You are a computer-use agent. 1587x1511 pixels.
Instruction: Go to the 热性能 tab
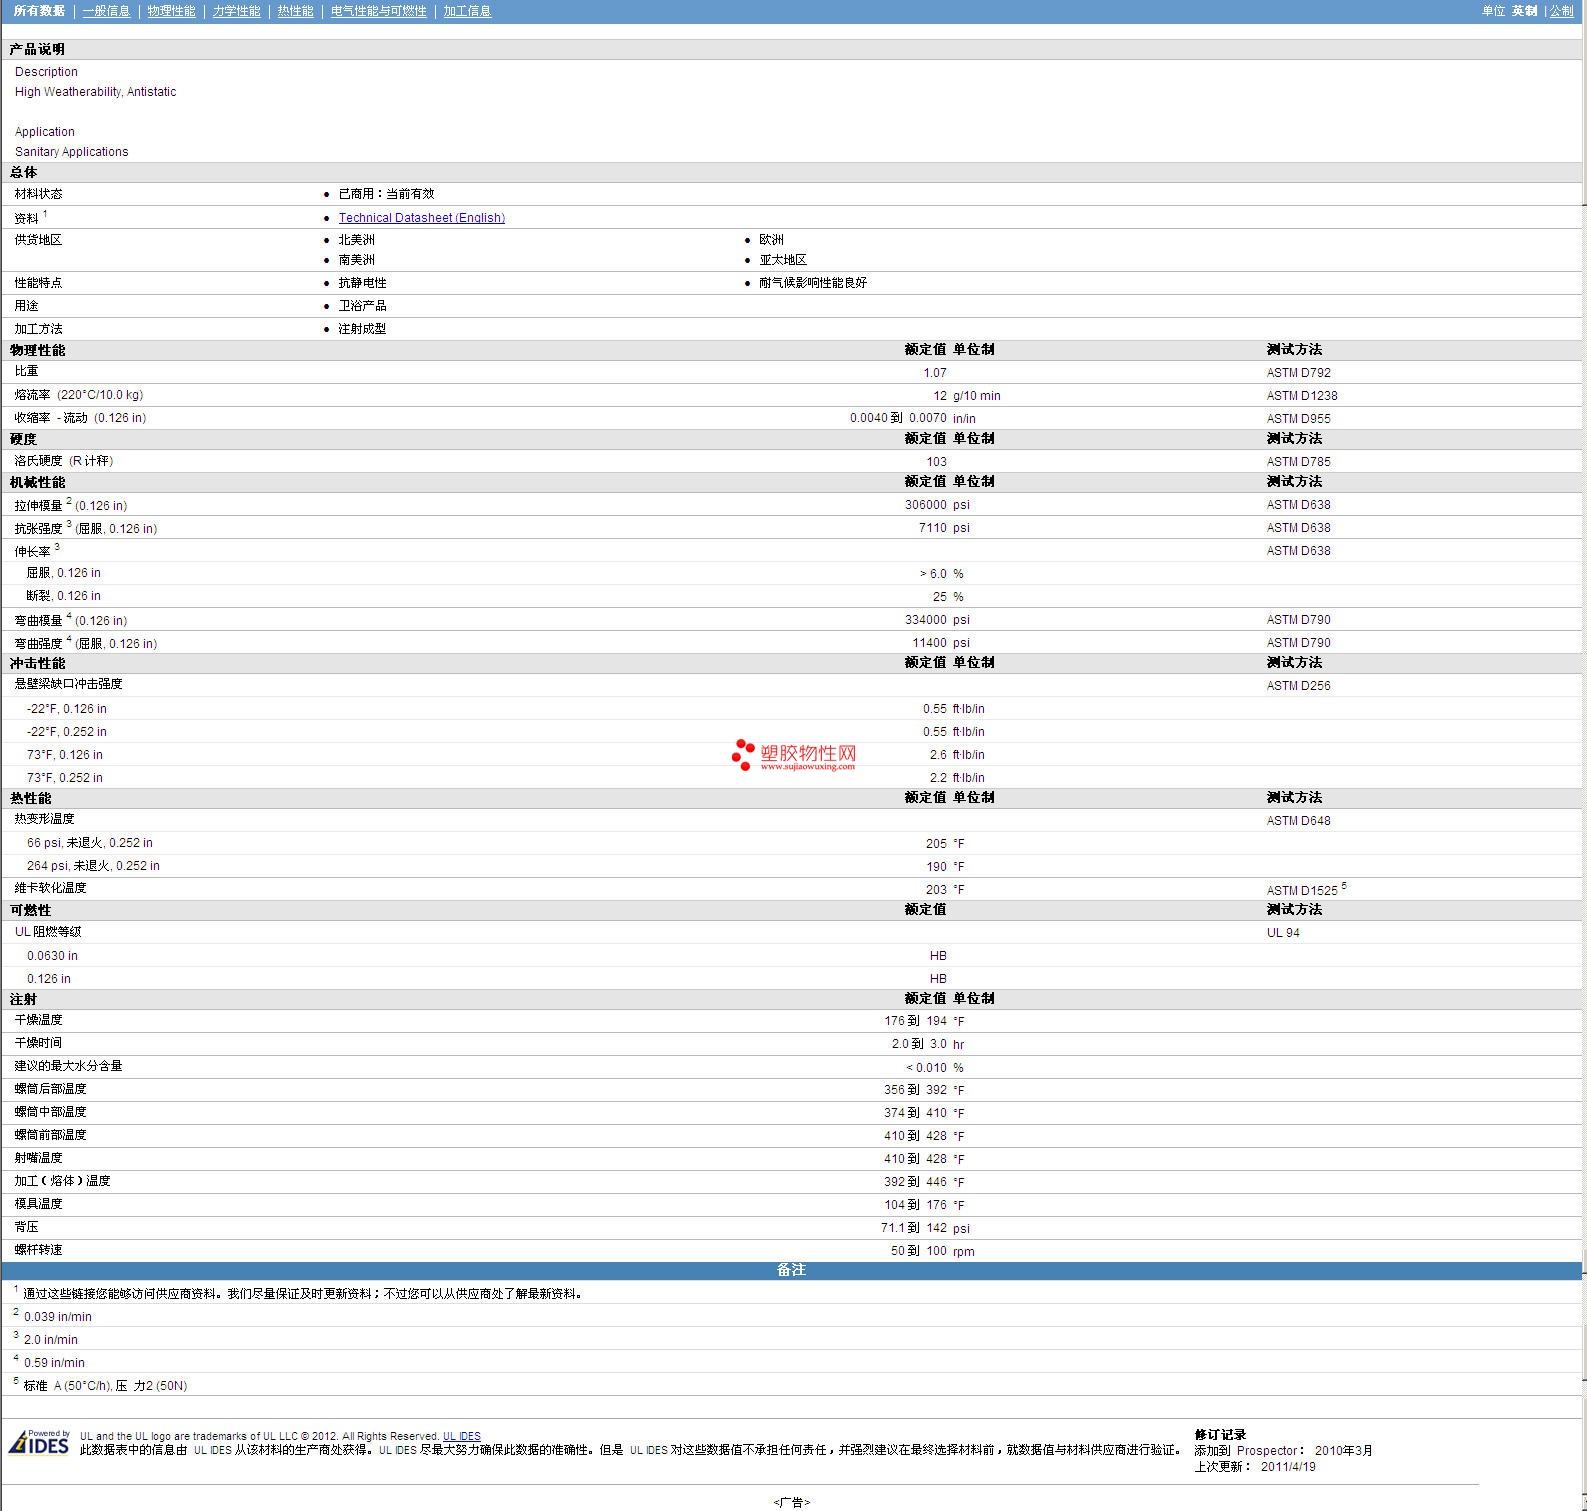(x=295, y=11)
